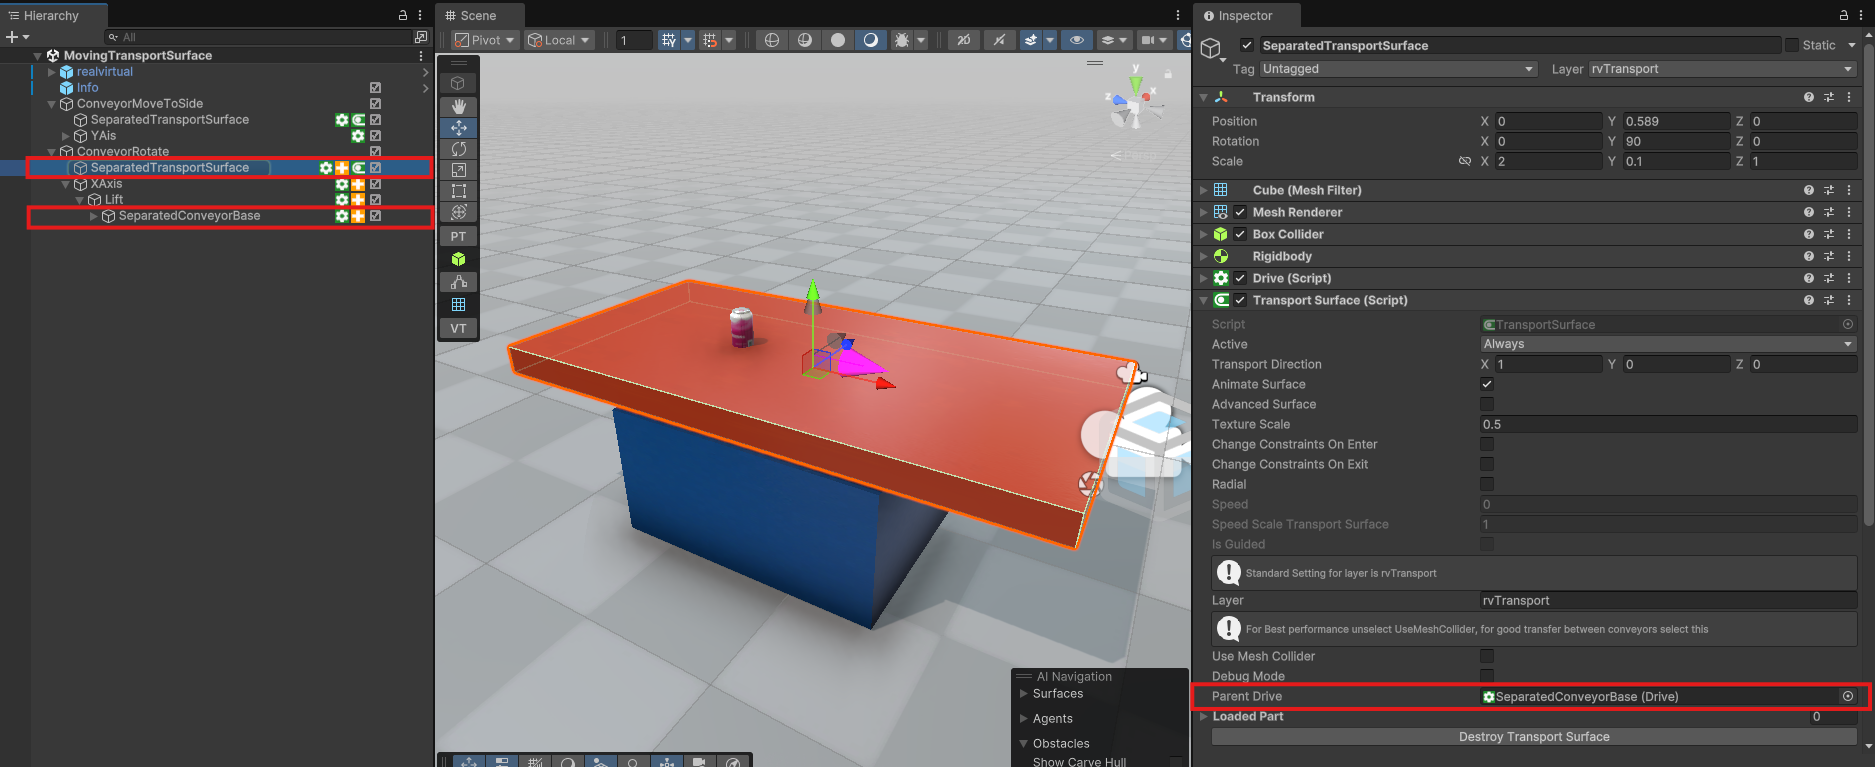Select the Rotate tool
Viewport: 1875px width, 767px height.
click(x=458, y=149)
